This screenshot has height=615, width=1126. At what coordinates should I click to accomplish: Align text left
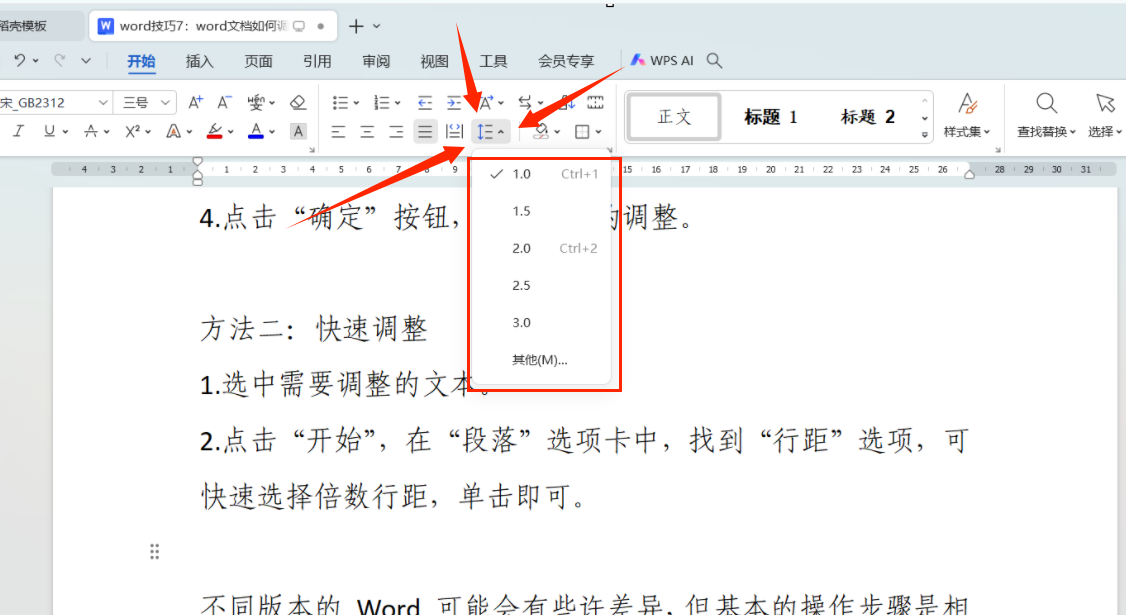click(x=338, y=131)
